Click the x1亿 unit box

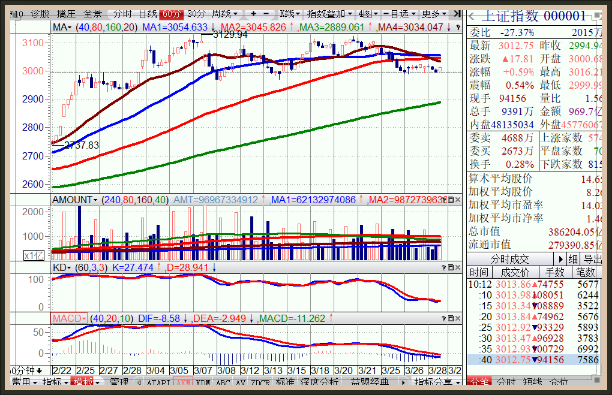(x=34, y=256)
